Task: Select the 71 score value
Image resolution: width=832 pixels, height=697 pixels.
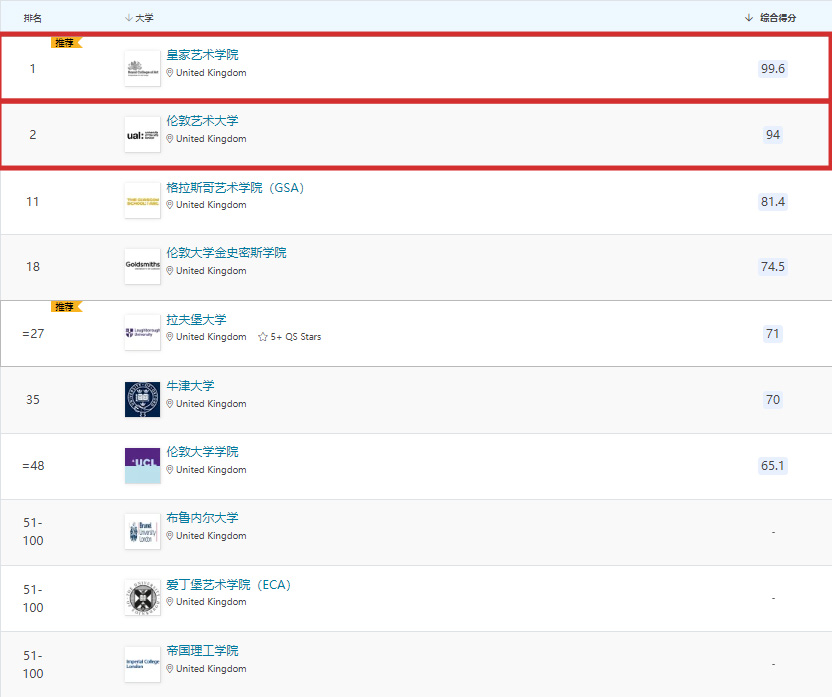Action: 773,334
